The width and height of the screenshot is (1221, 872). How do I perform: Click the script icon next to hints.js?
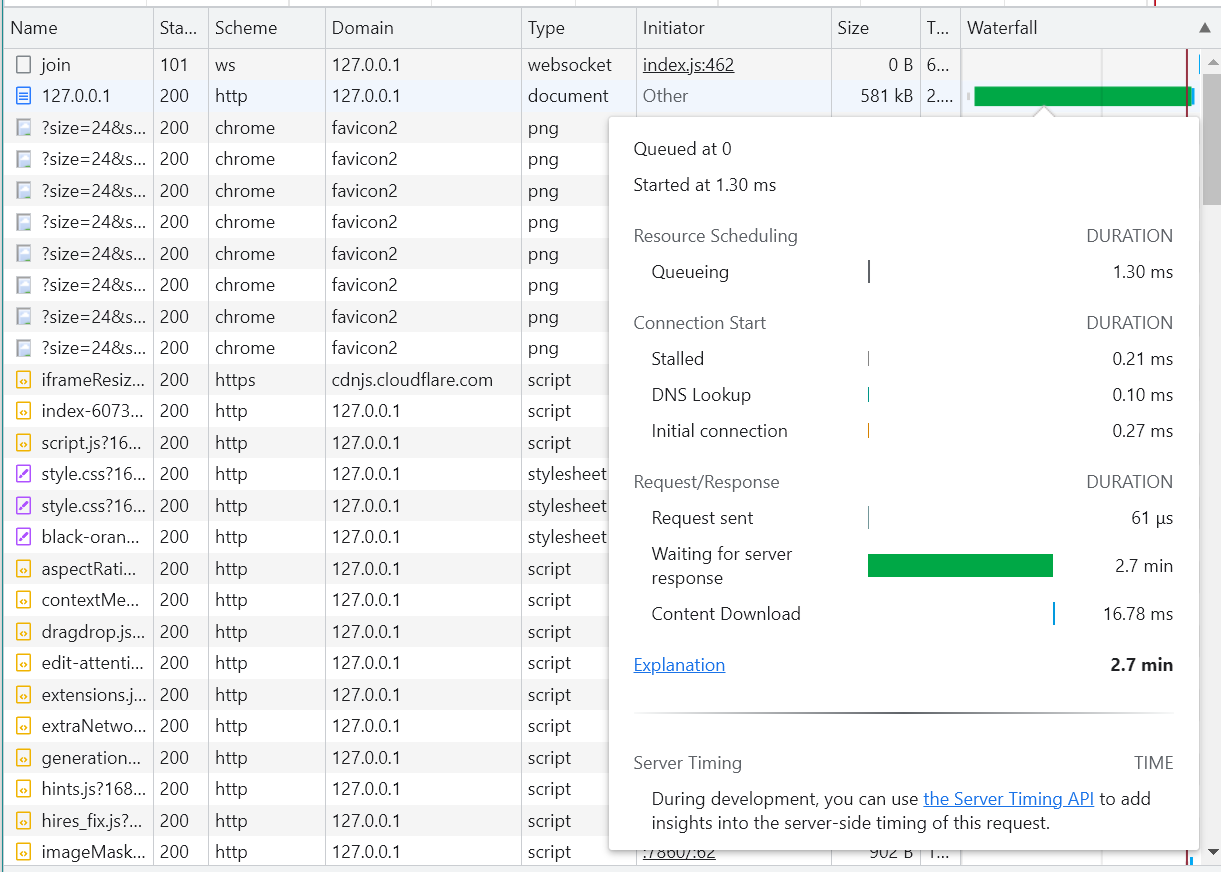click(x=22, y=789)
